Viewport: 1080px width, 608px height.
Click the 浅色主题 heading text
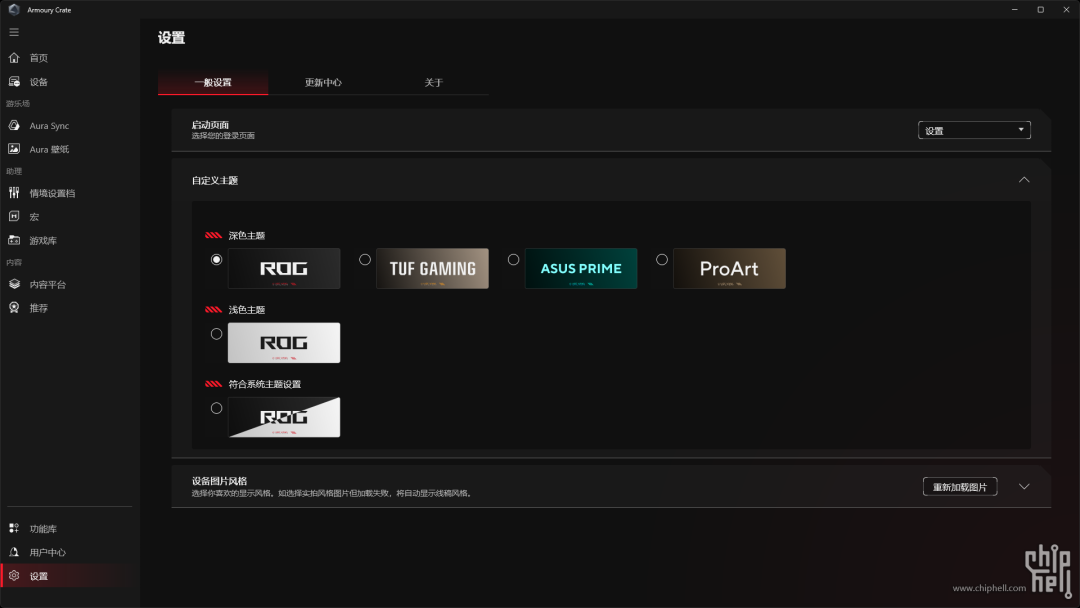click(x=247, y=310)
